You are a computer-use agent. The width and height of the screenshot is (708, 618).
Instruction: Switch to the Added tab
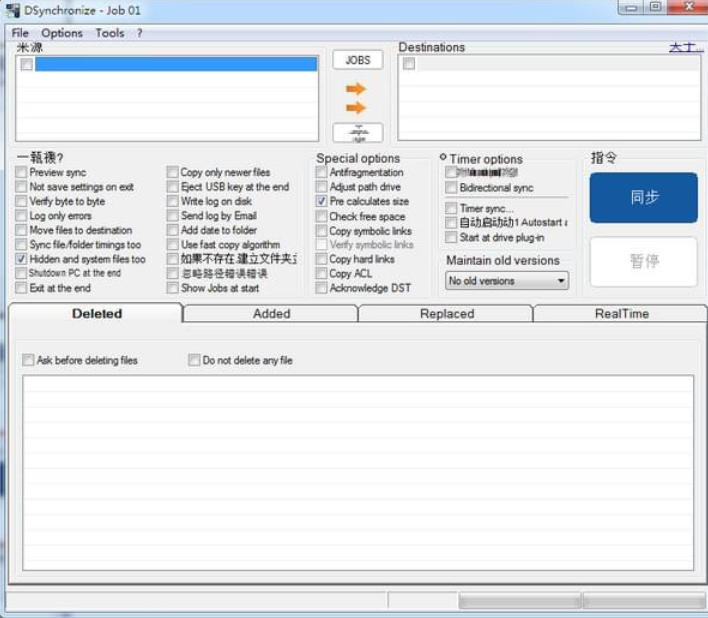tap(271, 314)
